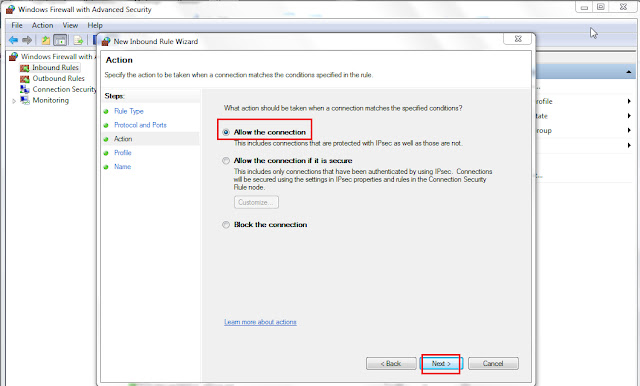Screen dimensions: 640x386
Task: Select Allow the connection radio button
Action: click(x=226, y=132)
